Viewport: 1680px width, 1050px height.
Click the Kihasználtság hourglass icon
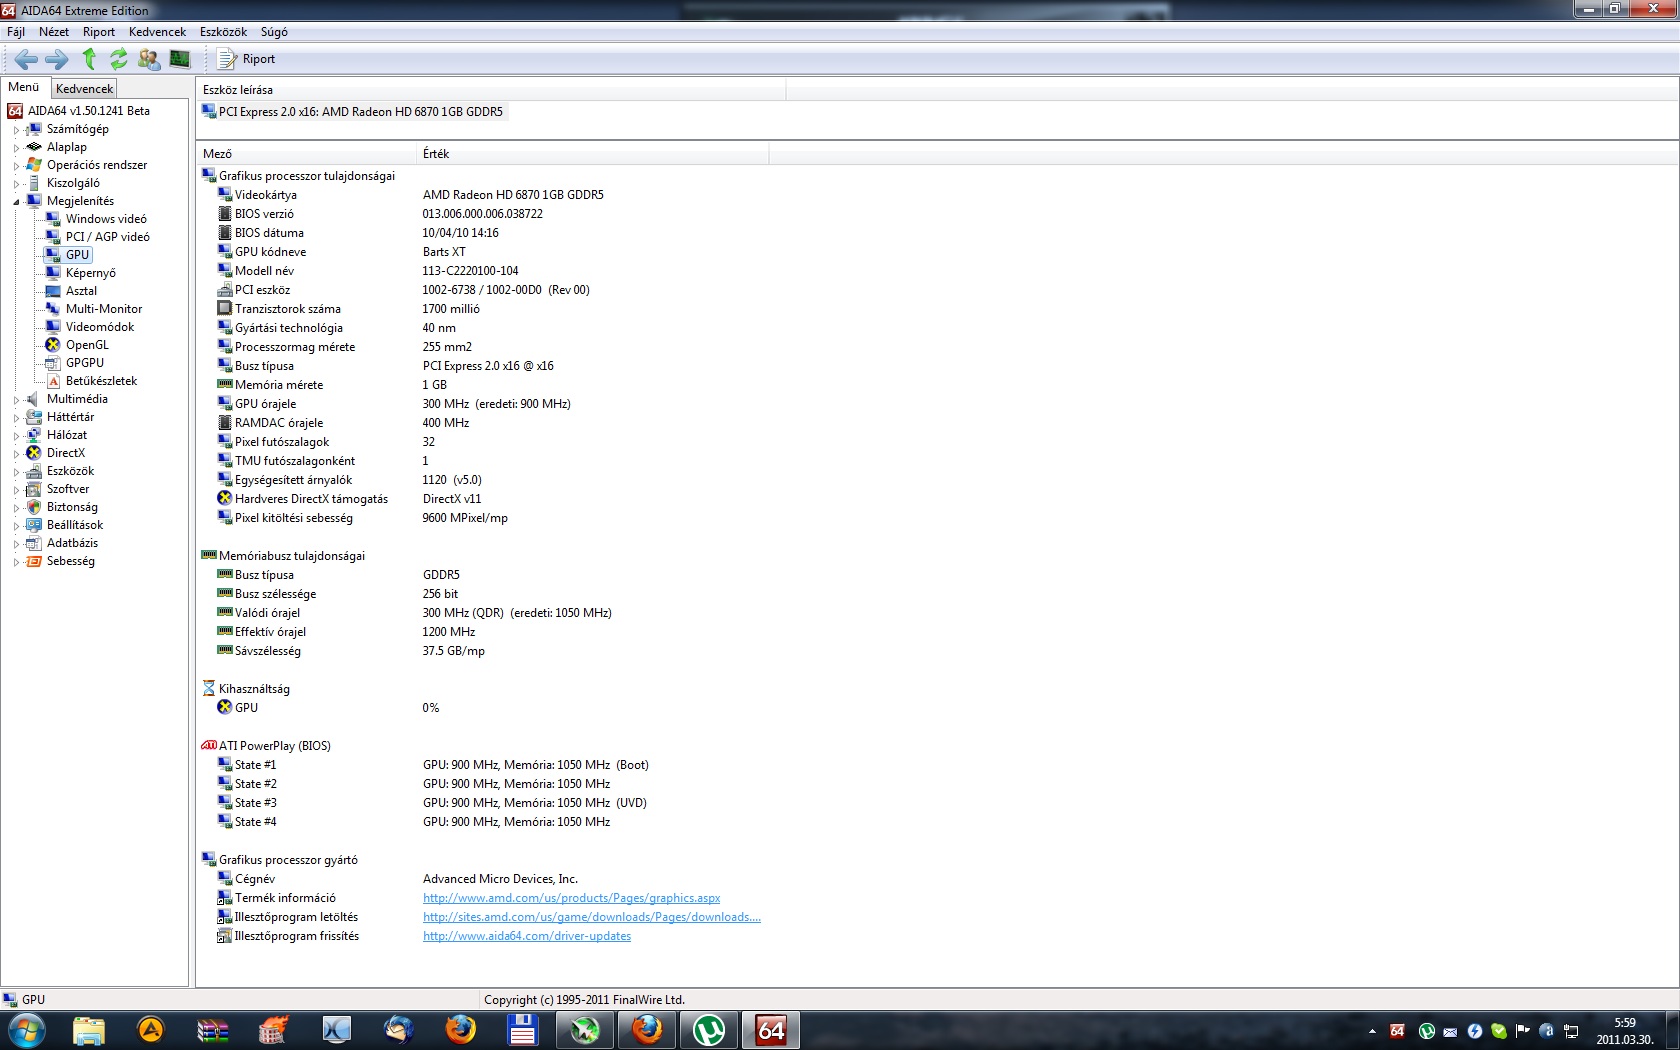209,689
